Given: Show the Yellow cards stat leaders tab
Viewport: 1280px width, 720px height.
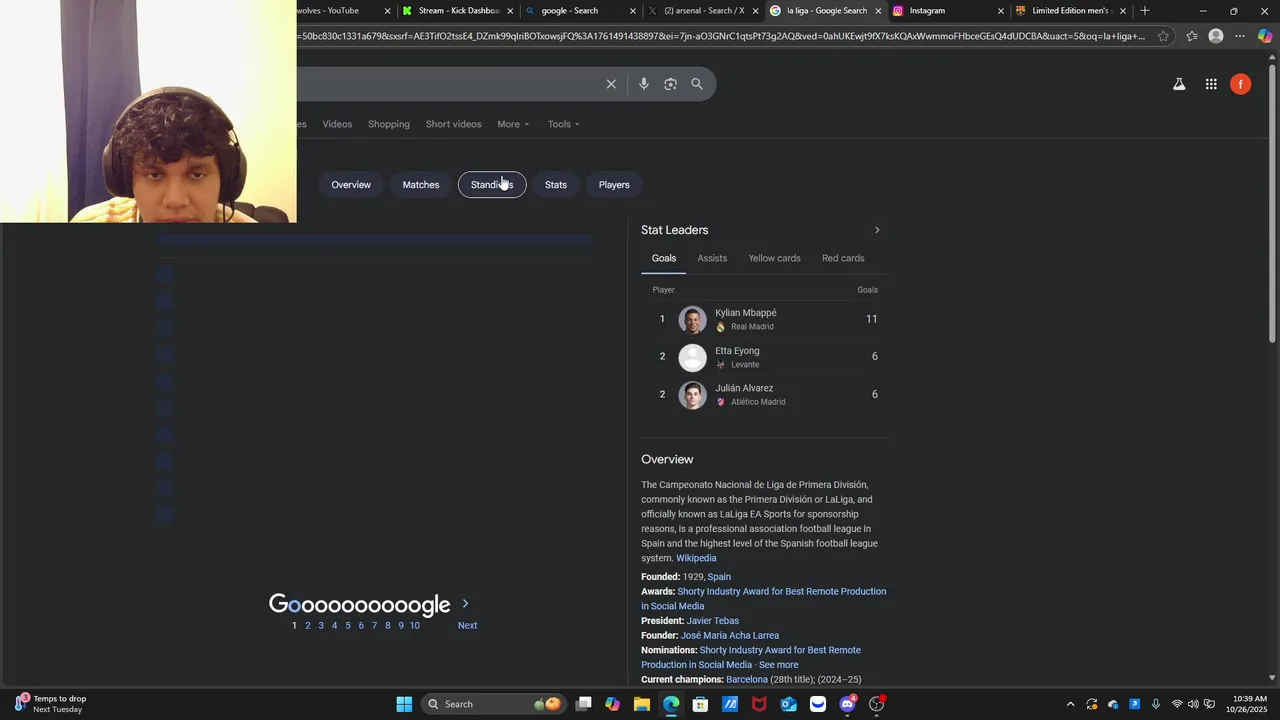Looking at the screenshot, I should click(x=774, y=258).
